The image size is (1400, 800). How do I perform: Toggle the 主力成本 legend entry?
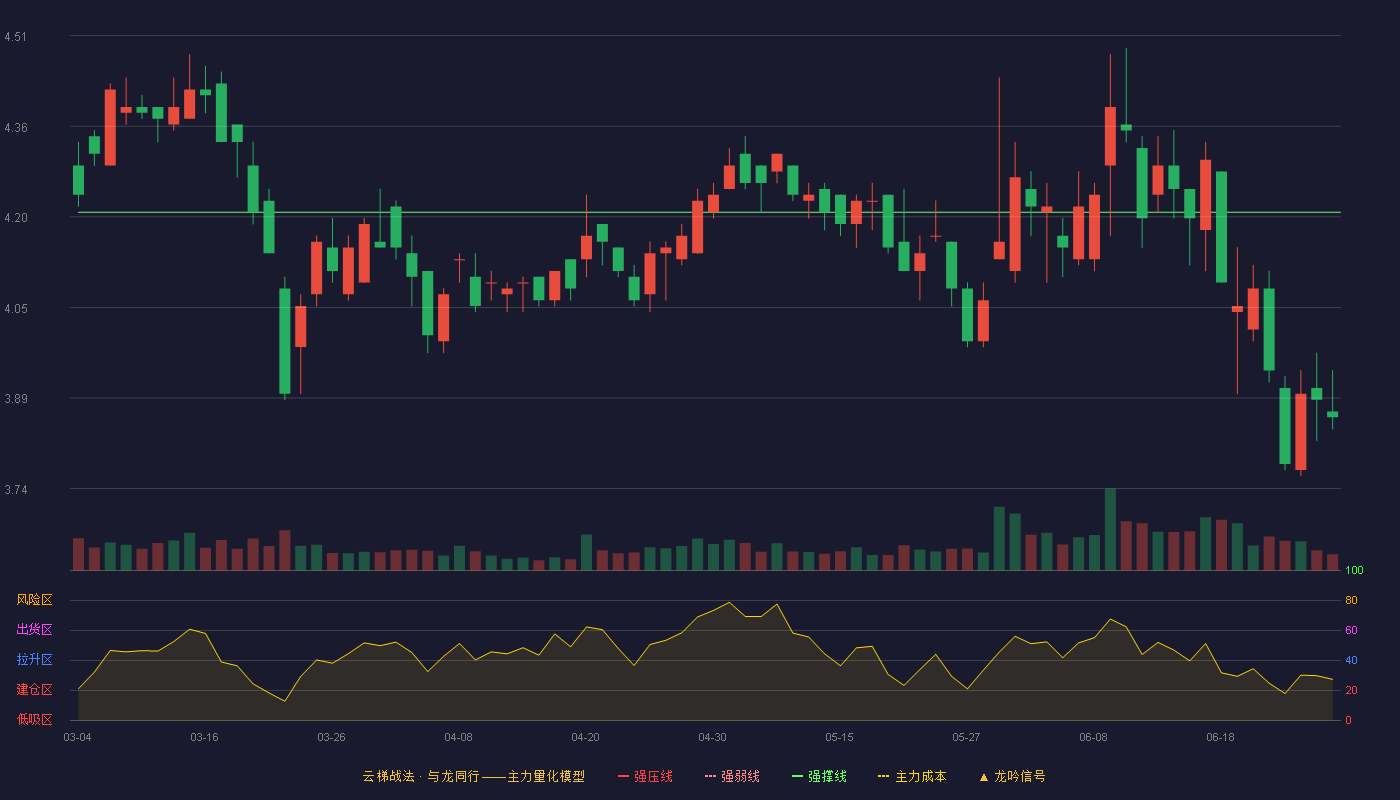point(911,776)
